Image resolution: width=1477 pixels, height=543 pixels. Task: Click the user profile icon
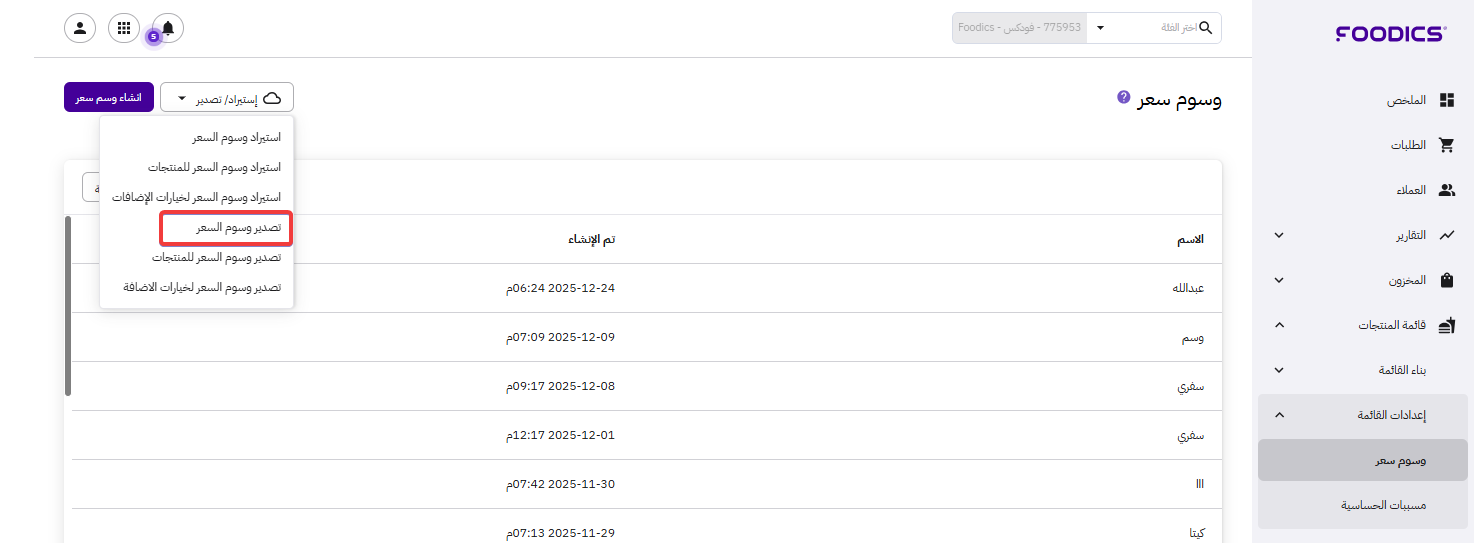[80, 28]
